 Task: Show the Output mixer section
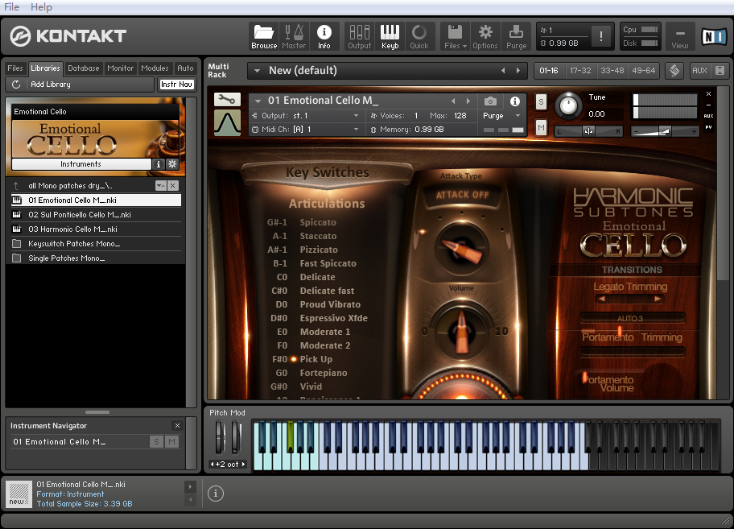tap(359, 37)
